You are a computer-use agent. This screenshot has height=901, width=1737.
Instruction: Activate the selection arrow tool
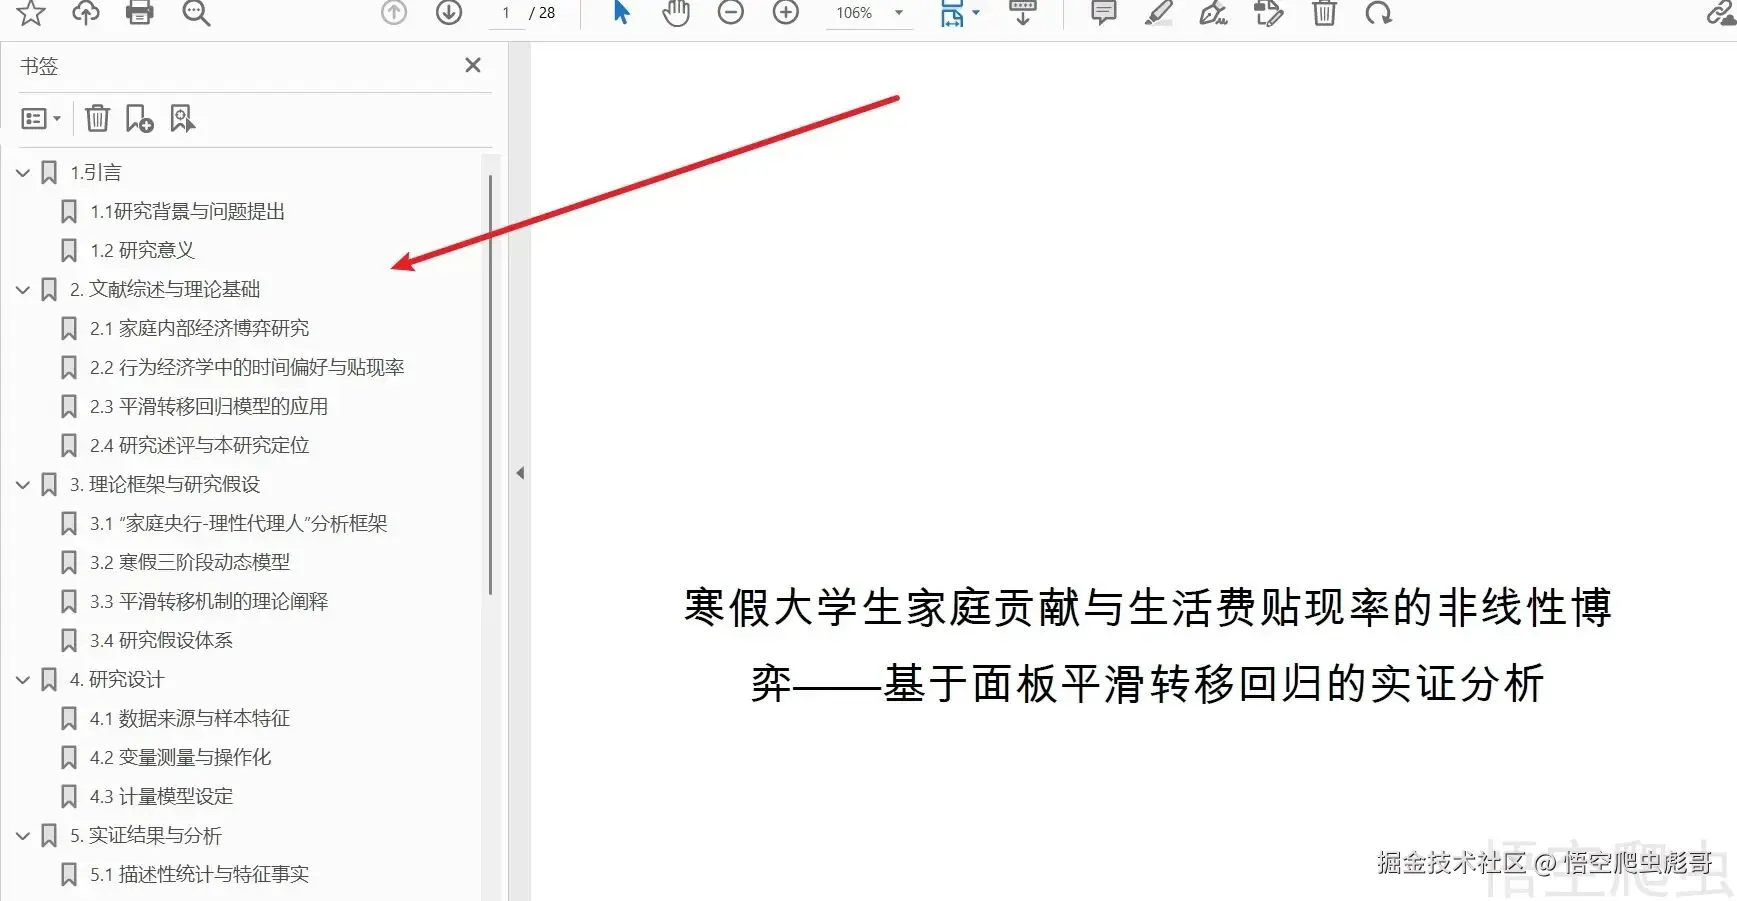621,12
